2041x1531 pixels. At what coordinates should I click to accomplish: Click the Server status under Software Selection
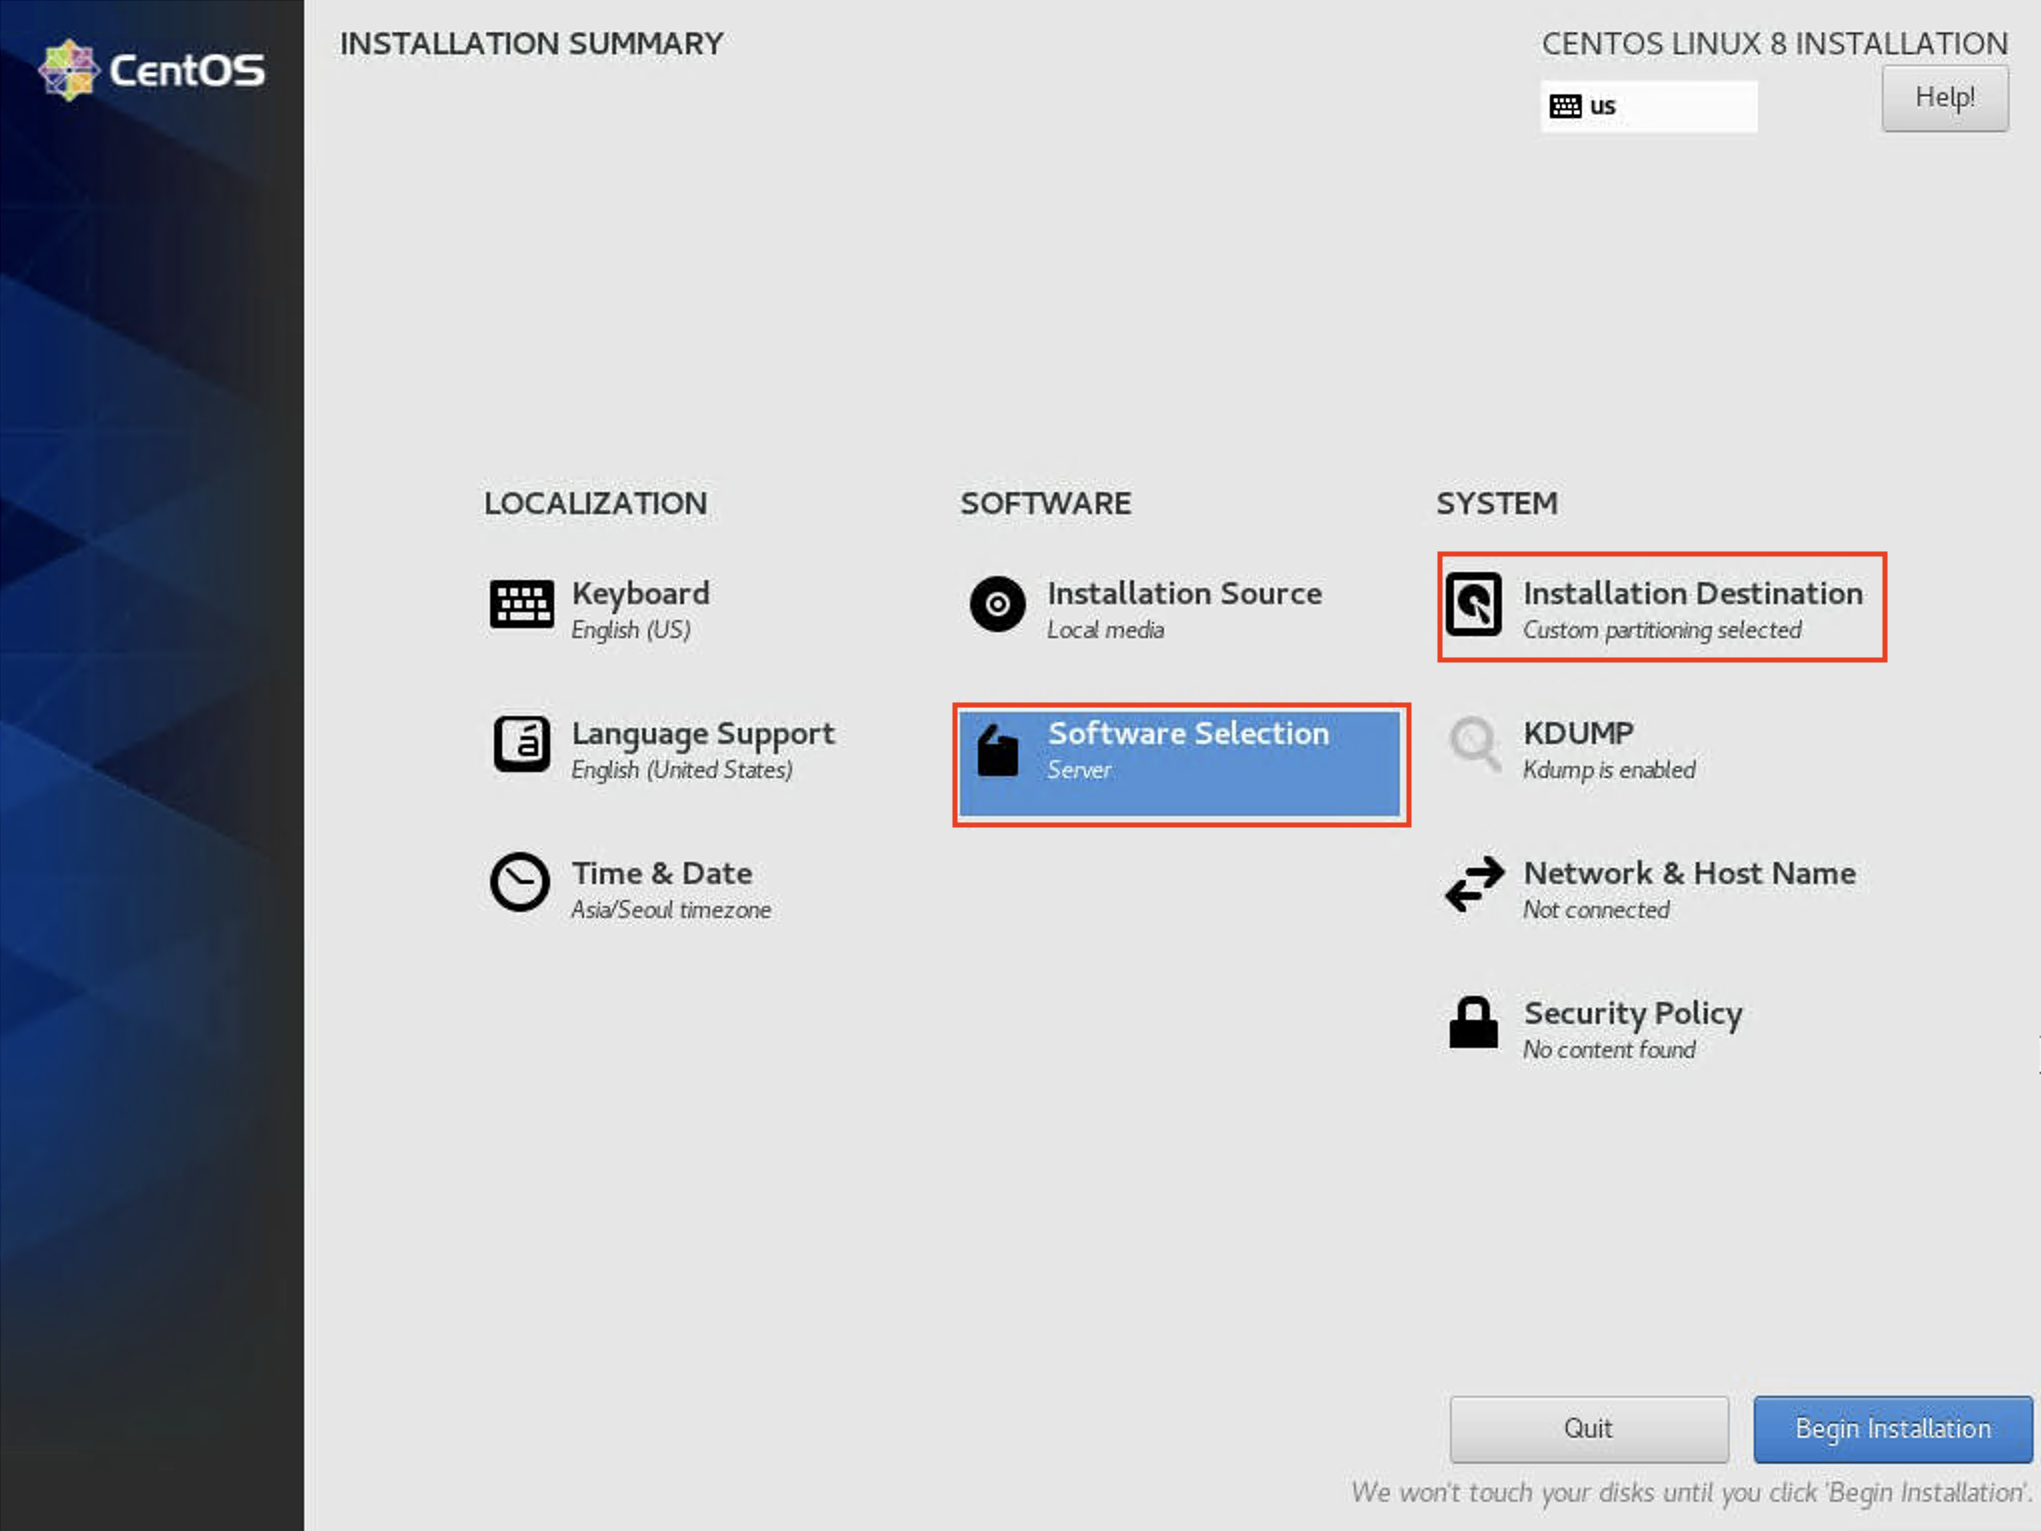point(1079,770)
